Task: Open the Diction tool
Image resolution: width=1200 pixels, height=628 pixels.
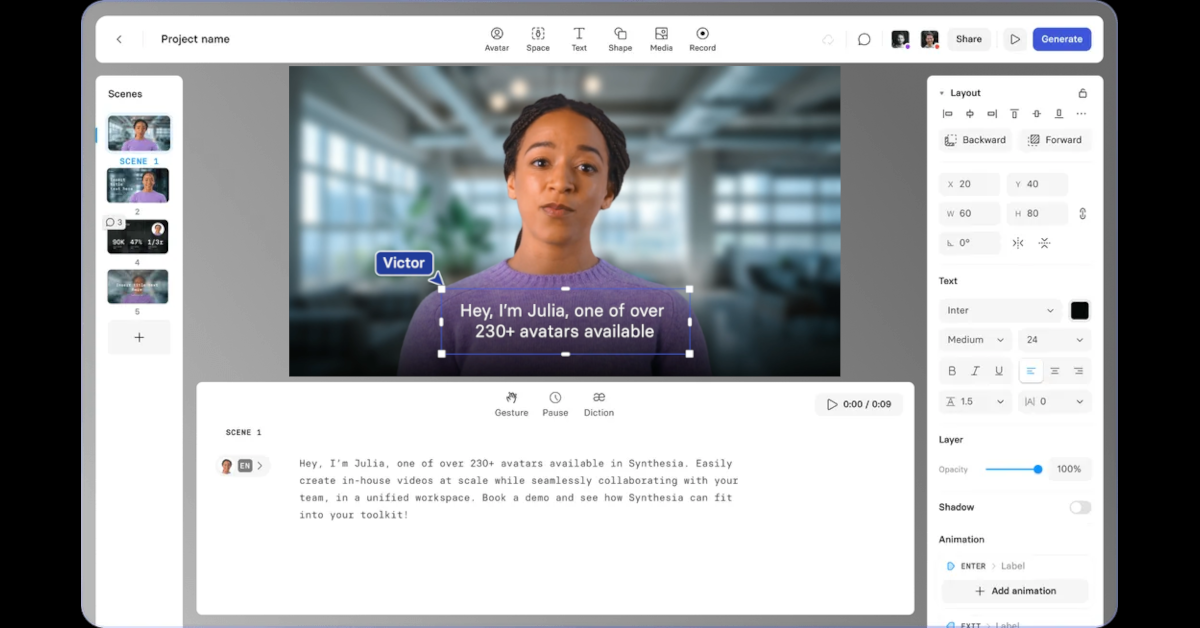Action: click(599, 404)
